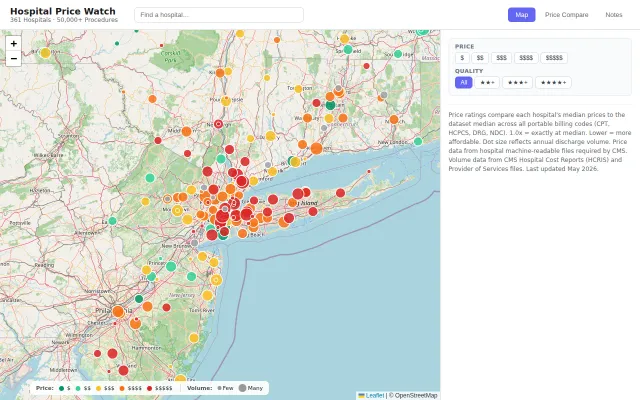Click the QUALITY filter heading
Viewport: 640px width, 400px height.
tap(469, 71)
